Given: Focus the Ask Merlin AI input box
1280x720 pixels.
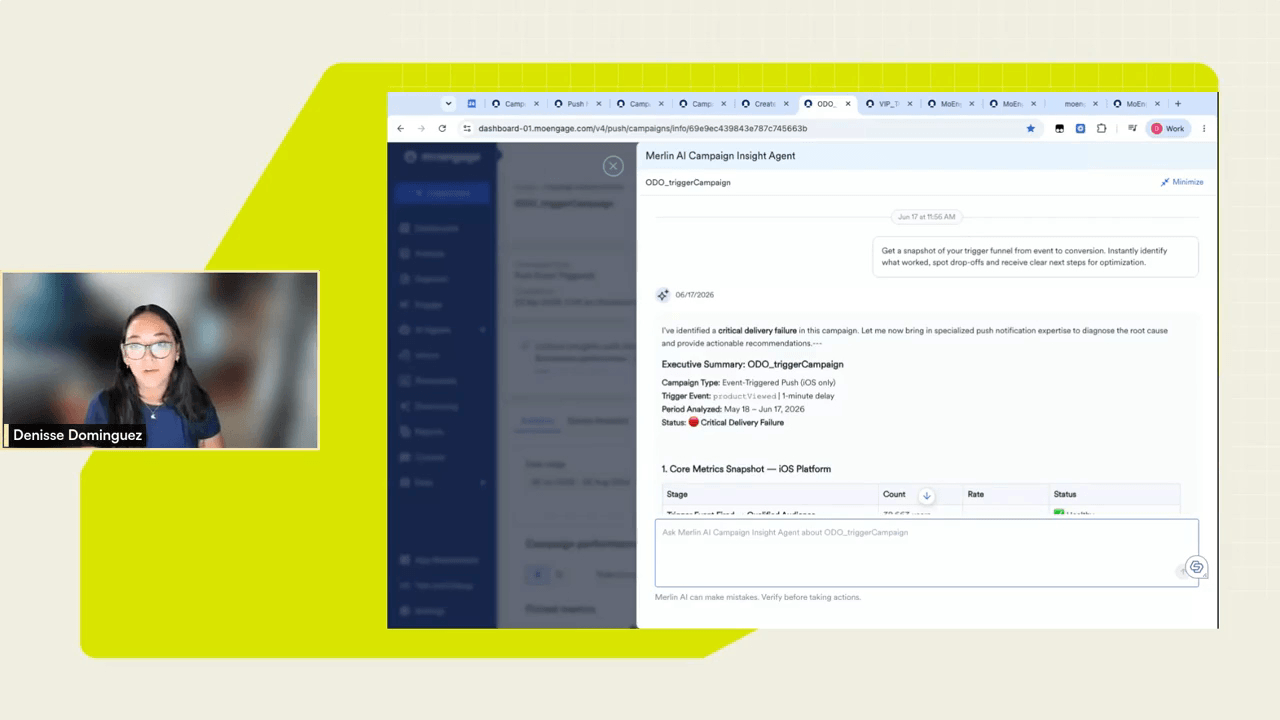Looking at the screenshot, I should 926,552.
